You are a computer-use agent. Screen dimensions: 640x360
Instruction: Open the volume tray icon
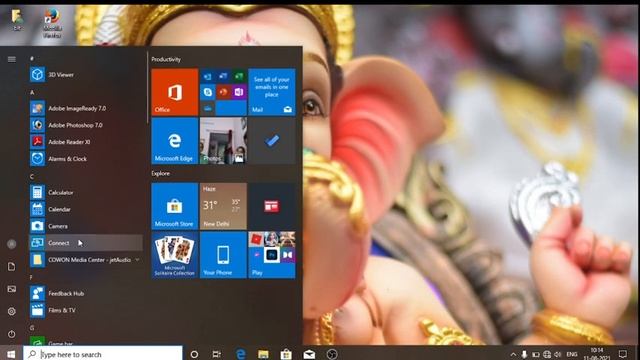point(558,354)
